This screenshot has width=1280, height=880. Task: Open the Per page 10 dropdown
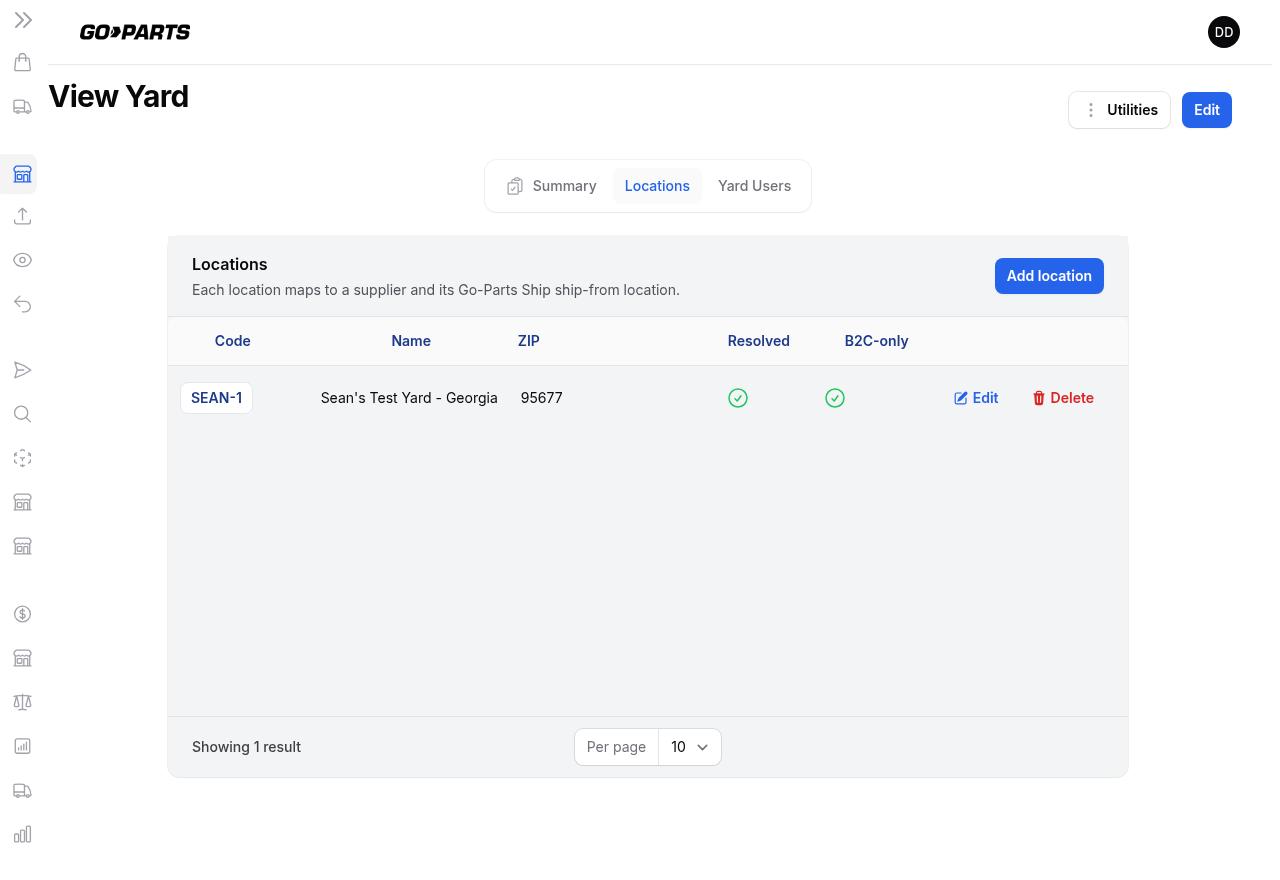tap(690, 747)
